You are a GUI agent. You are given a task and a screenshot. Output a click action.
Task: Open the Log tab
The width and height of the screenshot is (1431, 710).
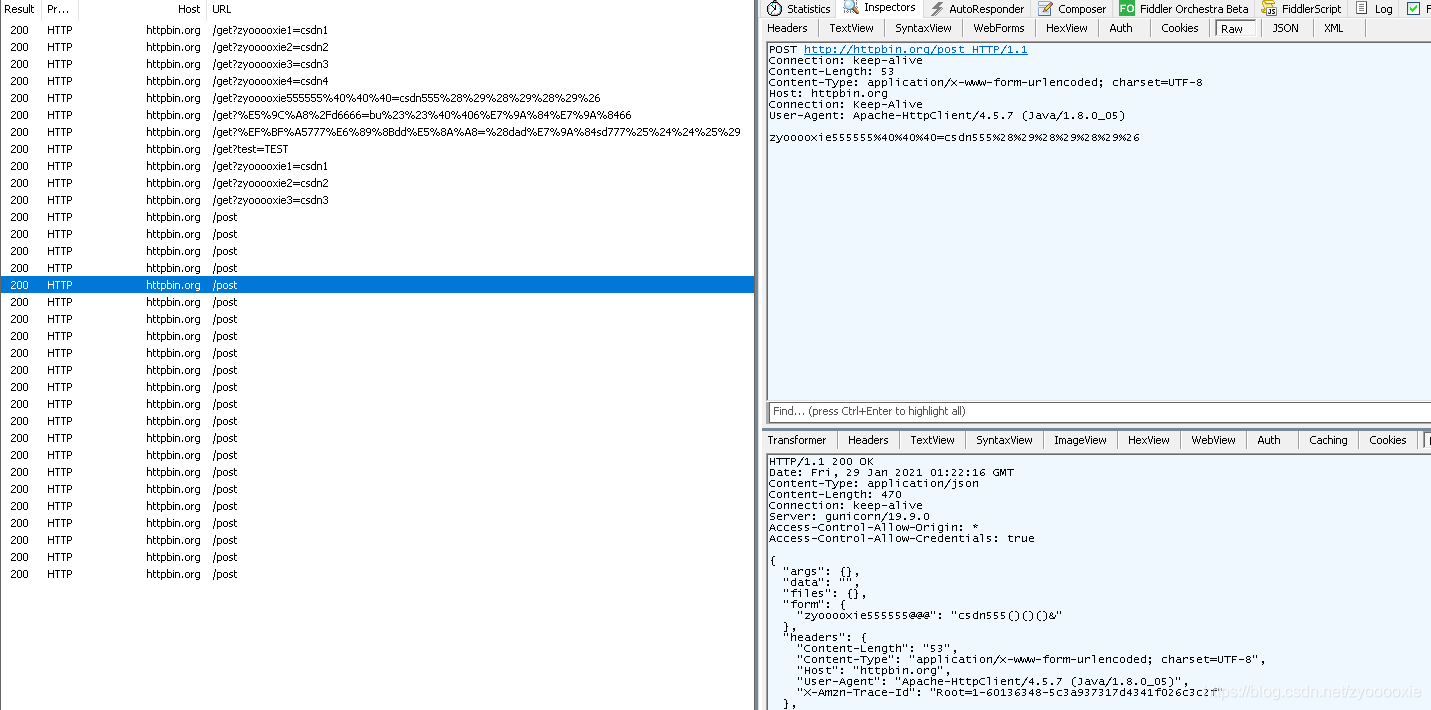point(1374,8)
